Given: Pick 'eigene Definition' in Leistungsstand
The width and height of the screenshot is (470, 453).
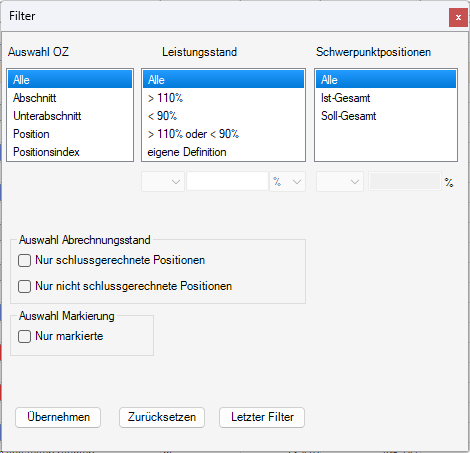Looking at the screenshot, I should (x=223, y=152).
